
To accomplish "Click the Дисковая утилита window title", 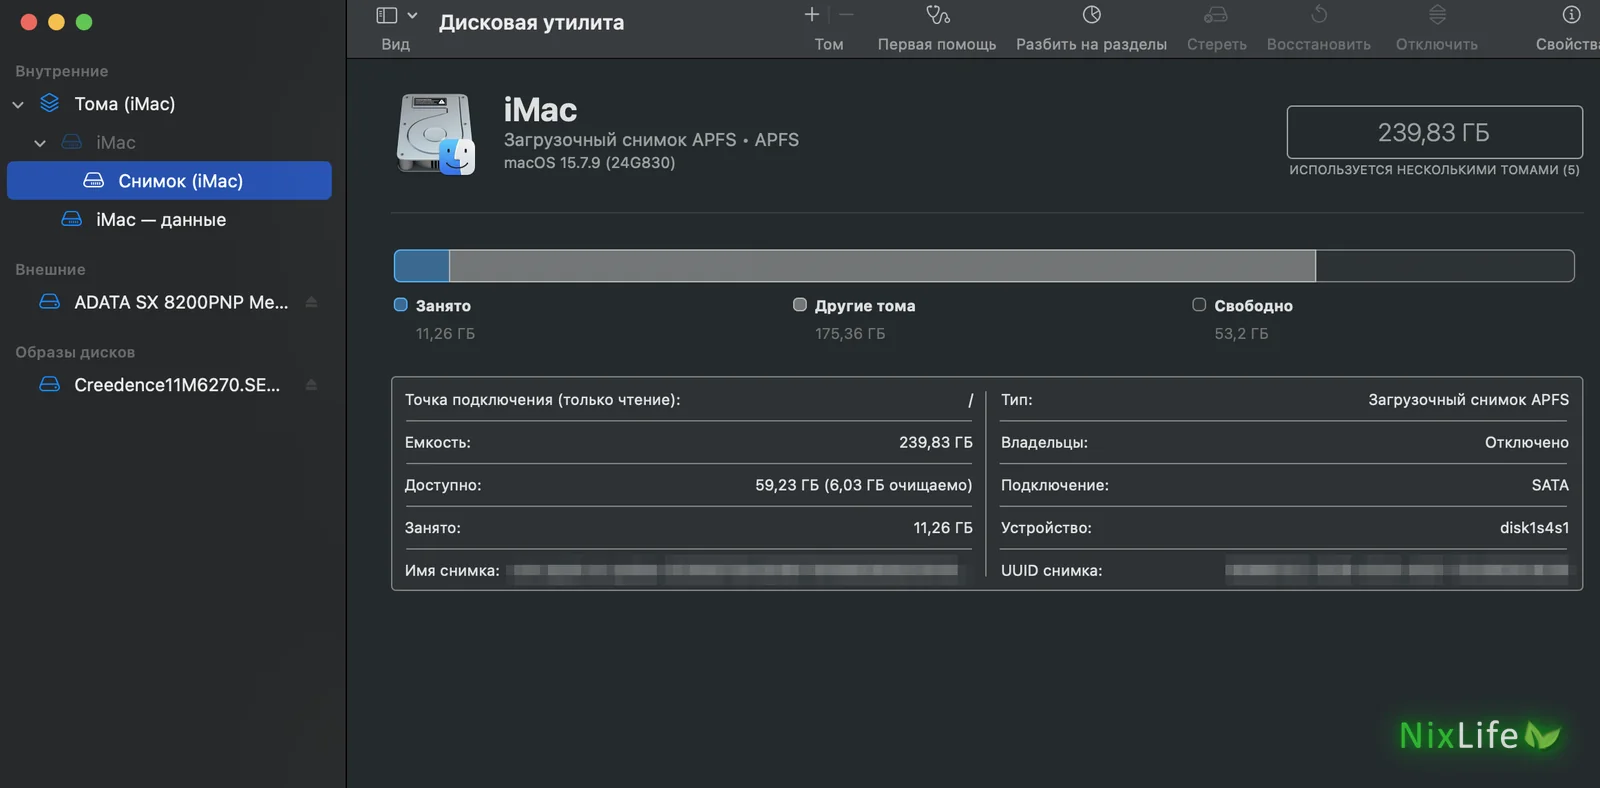I will (x=531, y=22).
